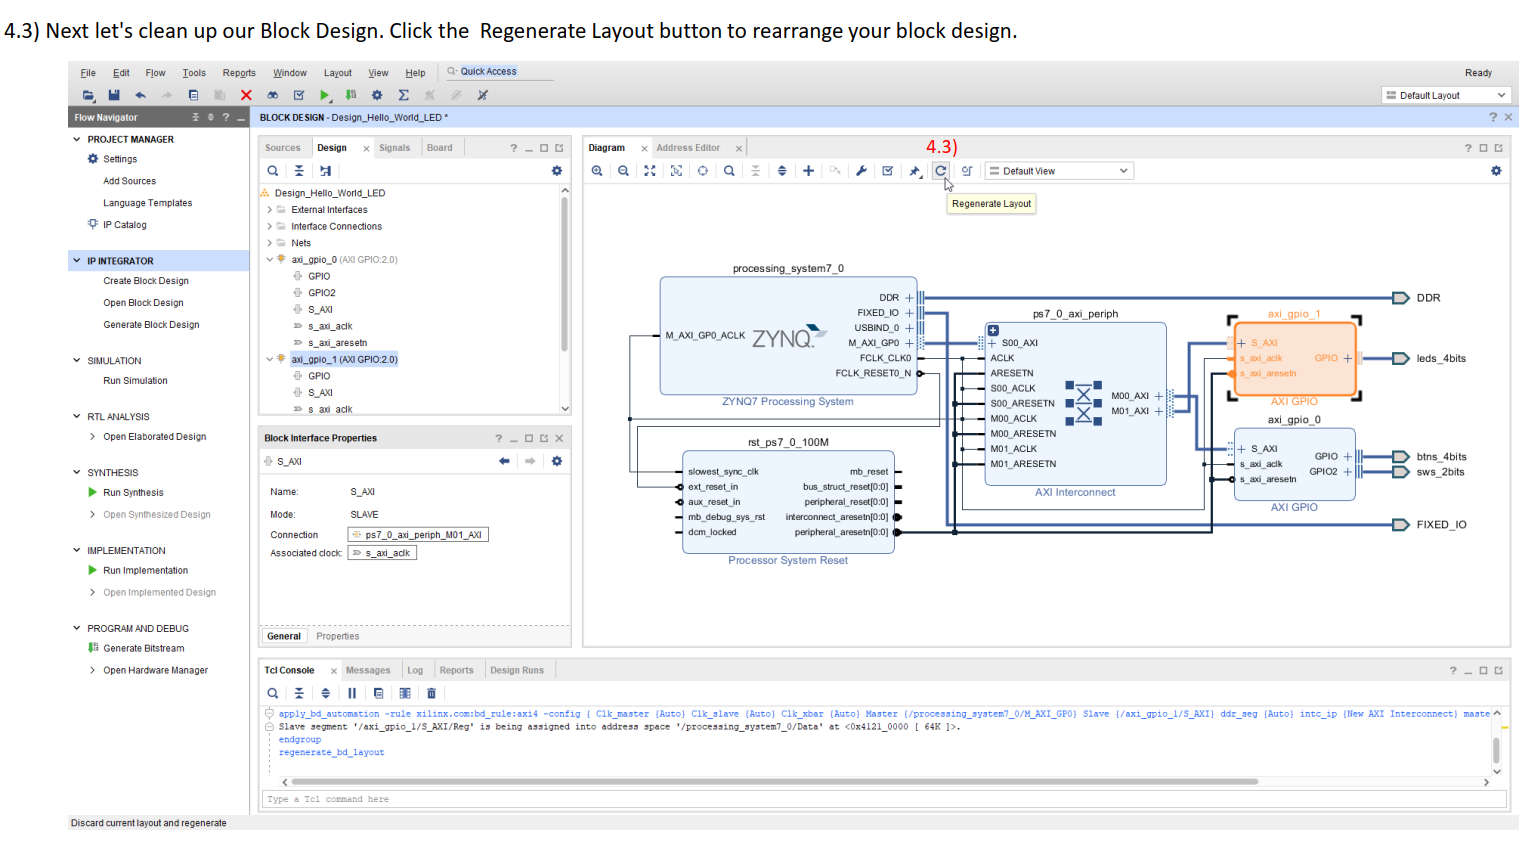
Task: Open the Default View dropdown in diagram toolbar
Action: (x=1059, y=171)
